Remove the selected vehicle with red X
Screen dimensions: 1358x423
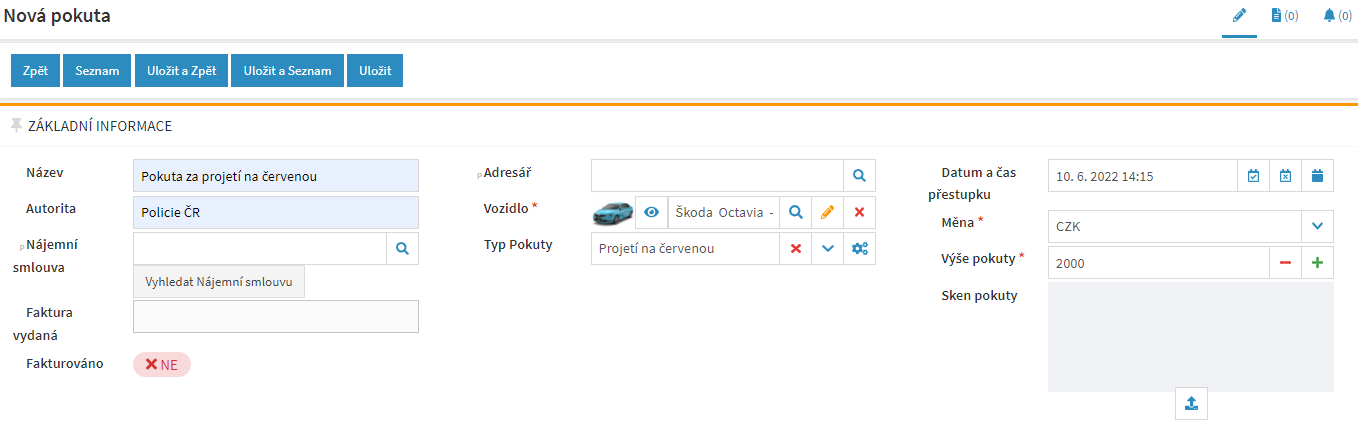(859, 212)
